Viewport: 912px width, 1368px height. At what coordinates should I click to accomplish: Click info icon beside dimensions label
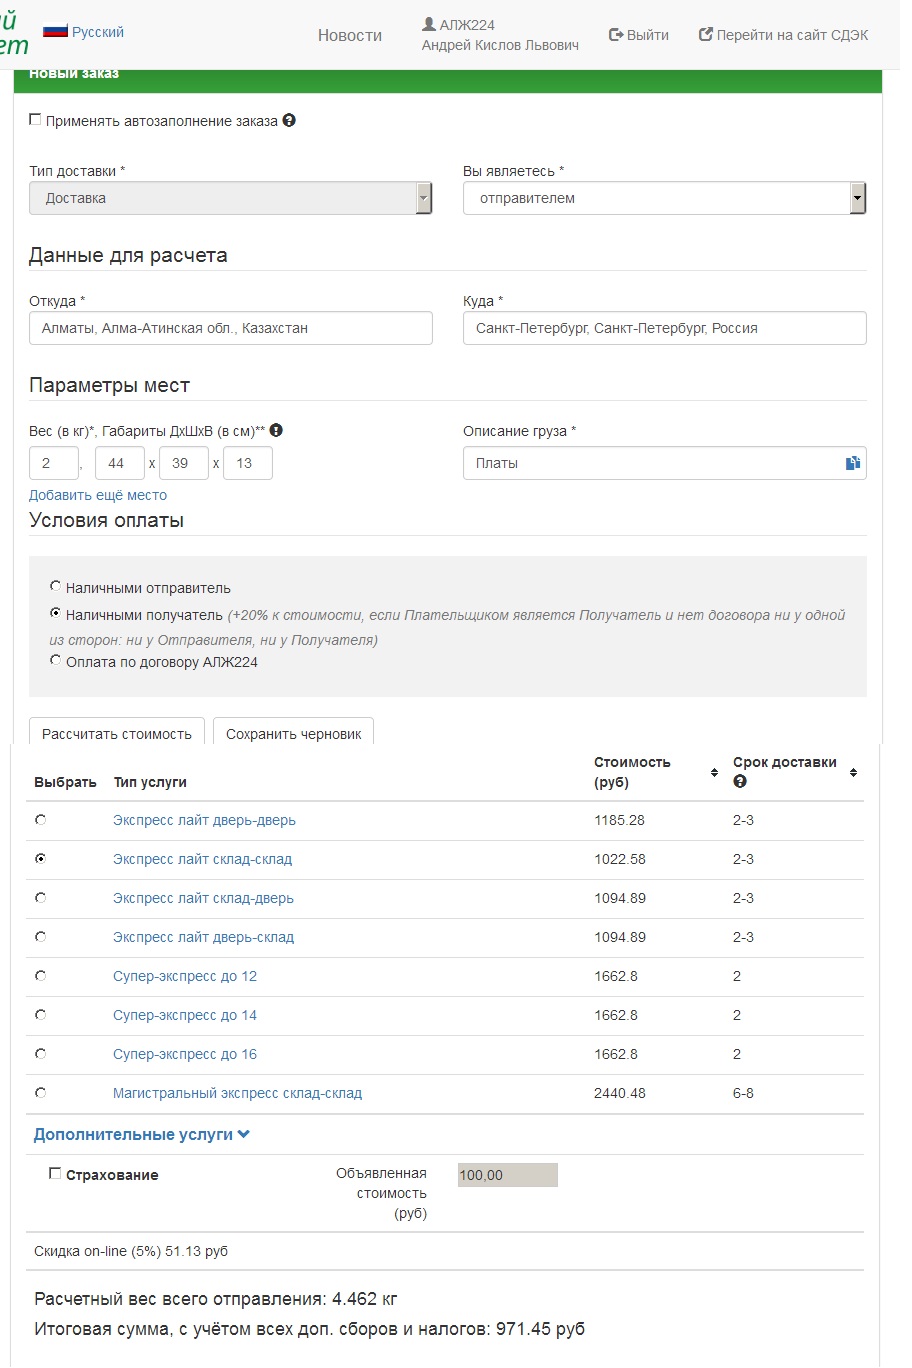[x=276, y=431]
